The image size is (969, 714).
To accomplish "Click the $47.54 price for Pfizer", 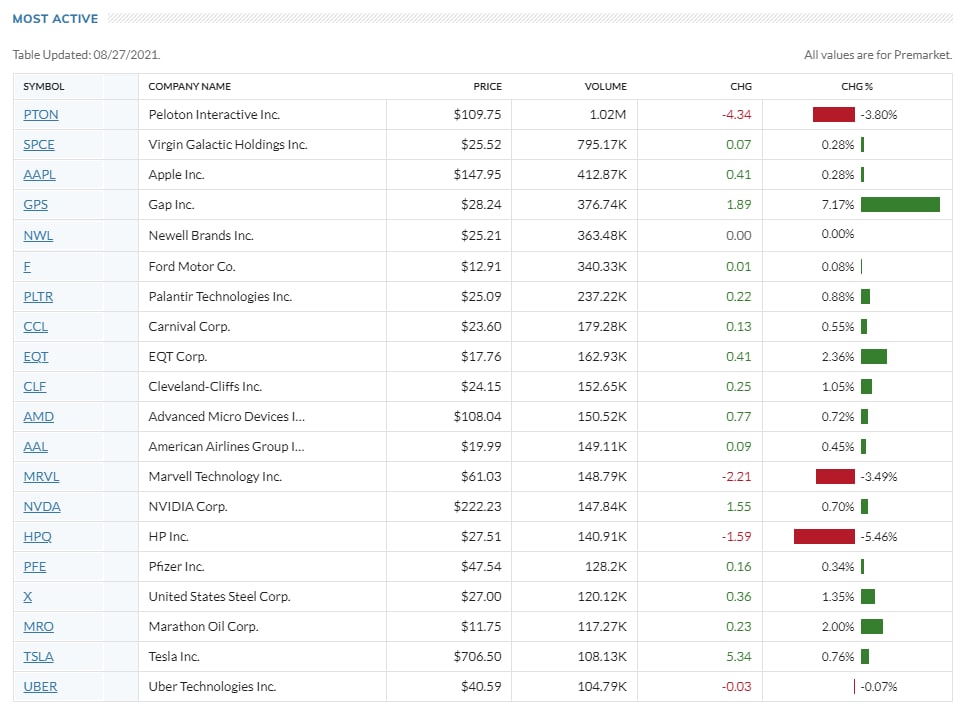I will tap(481, 566).
